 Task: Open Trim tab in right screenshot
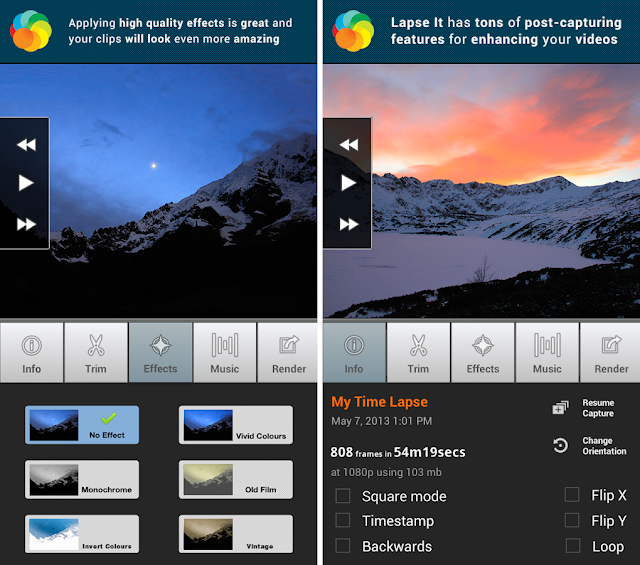click(x=418, y=353)
